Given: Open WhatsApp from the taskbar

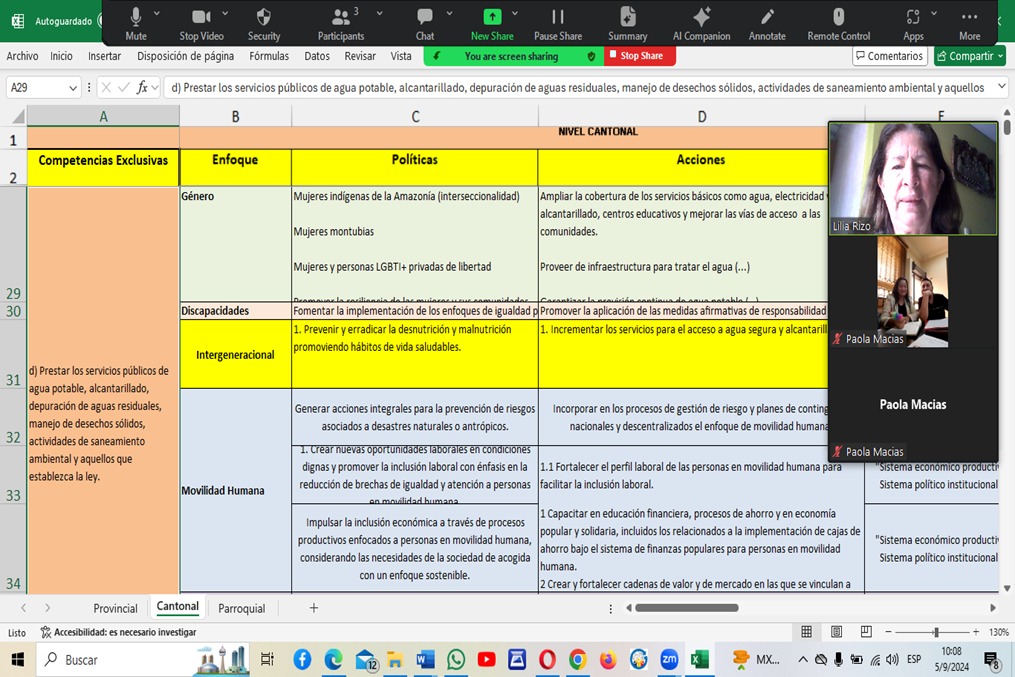Looking at the screenshot, I should pos(456,660).
